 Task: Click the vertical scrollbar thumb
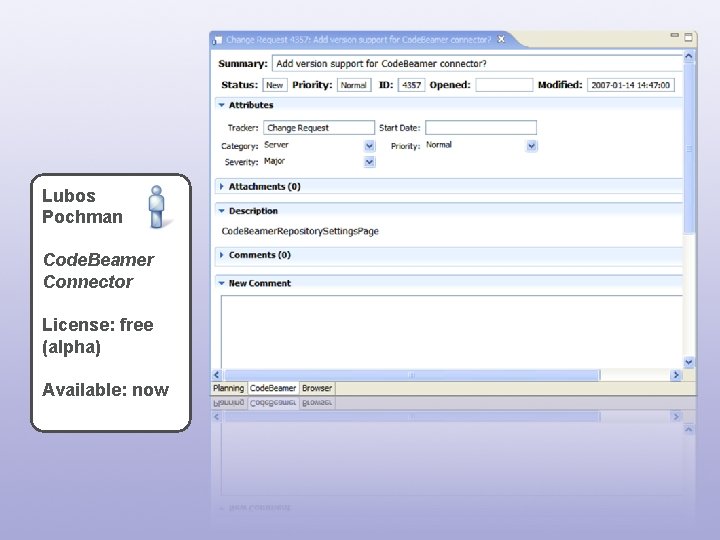coord(688,148)
